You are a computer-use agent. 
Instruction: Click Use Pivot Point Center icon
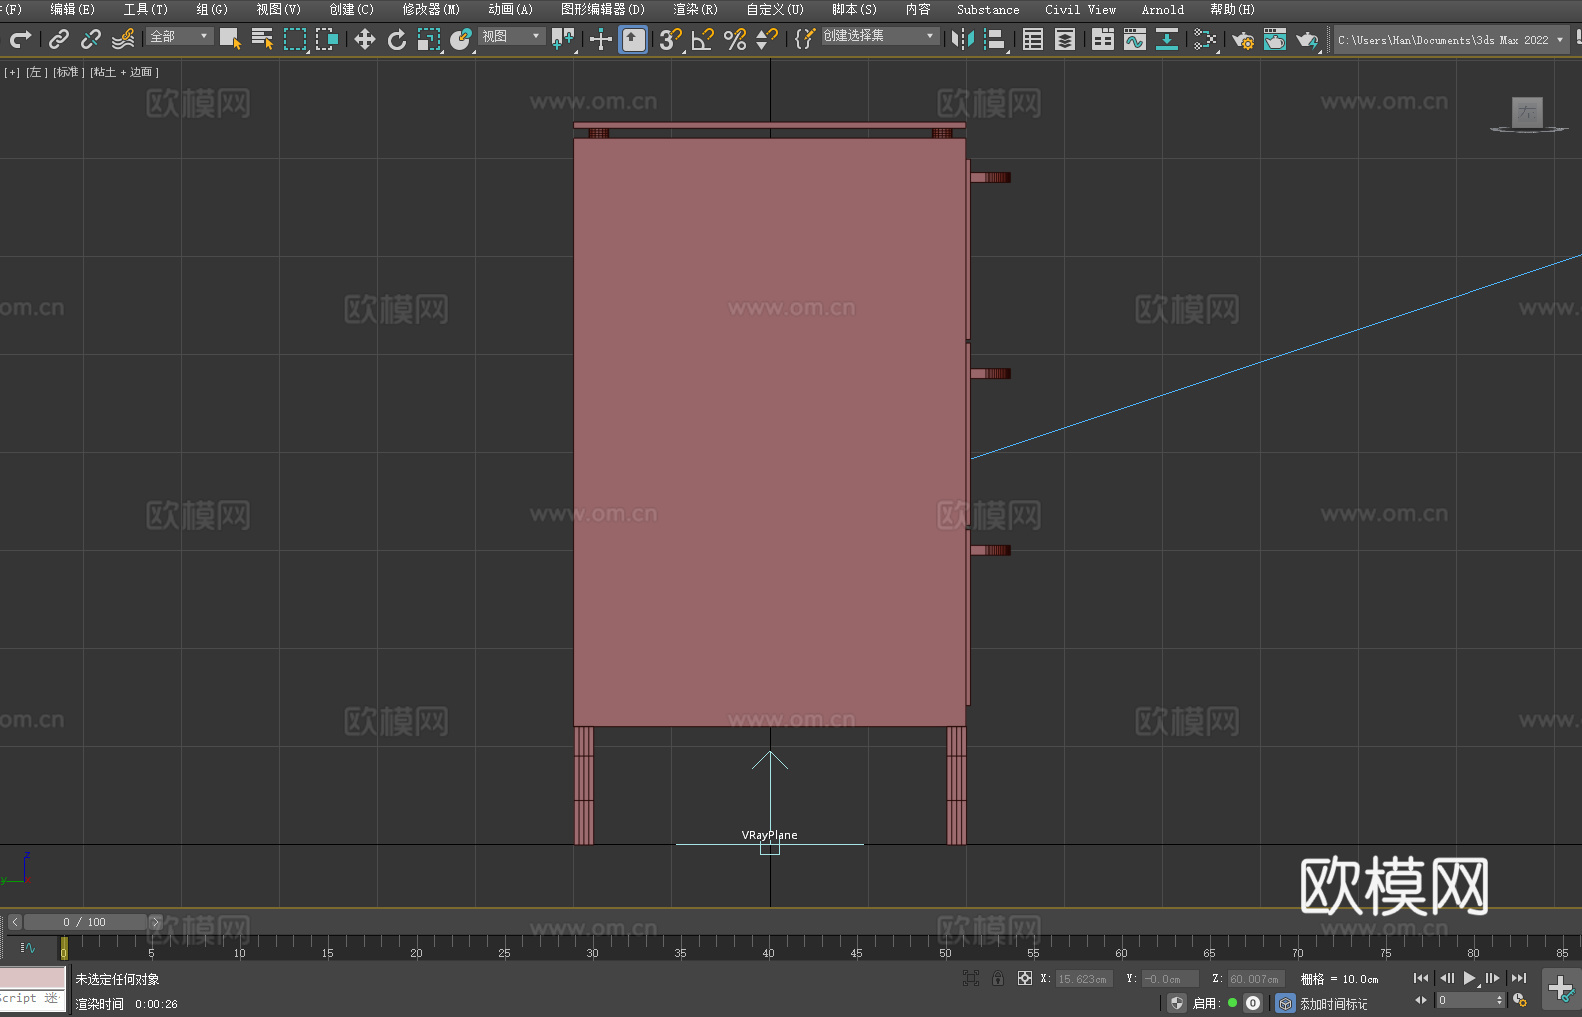click(x=563, y=39)
